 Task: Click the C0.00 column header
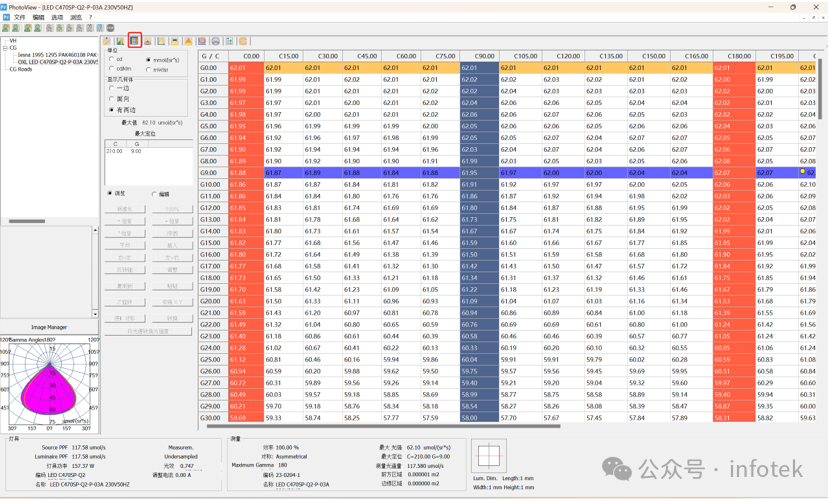246,56
